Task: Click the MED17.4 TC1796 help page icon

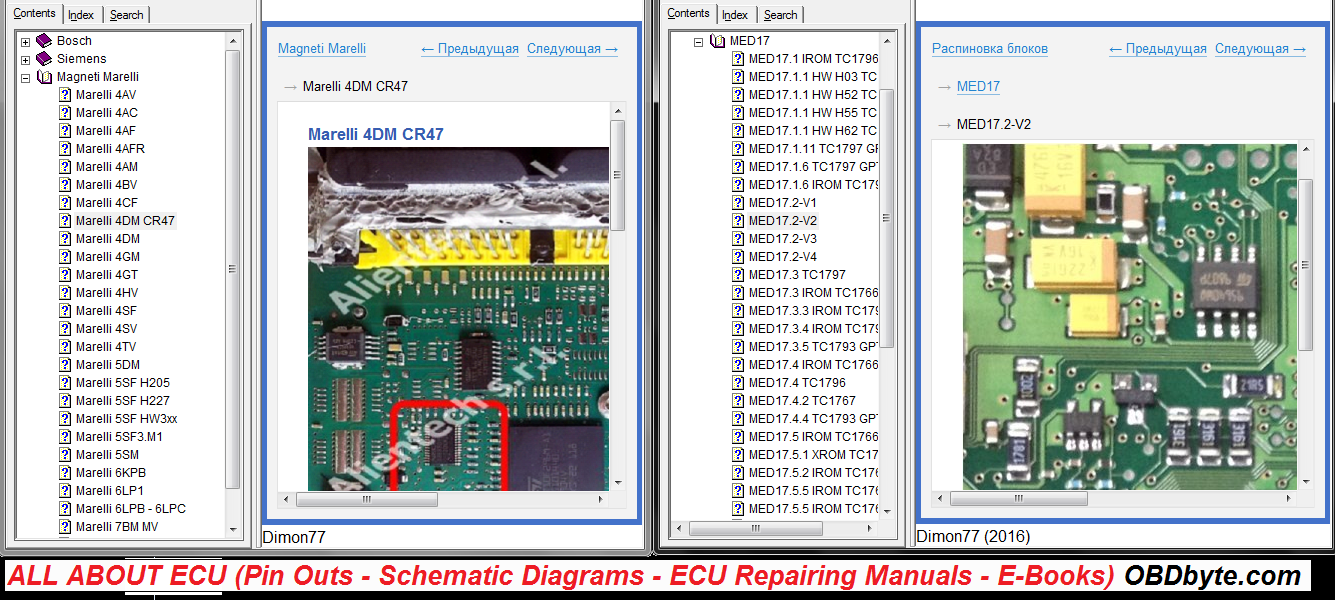Action: 738,383
